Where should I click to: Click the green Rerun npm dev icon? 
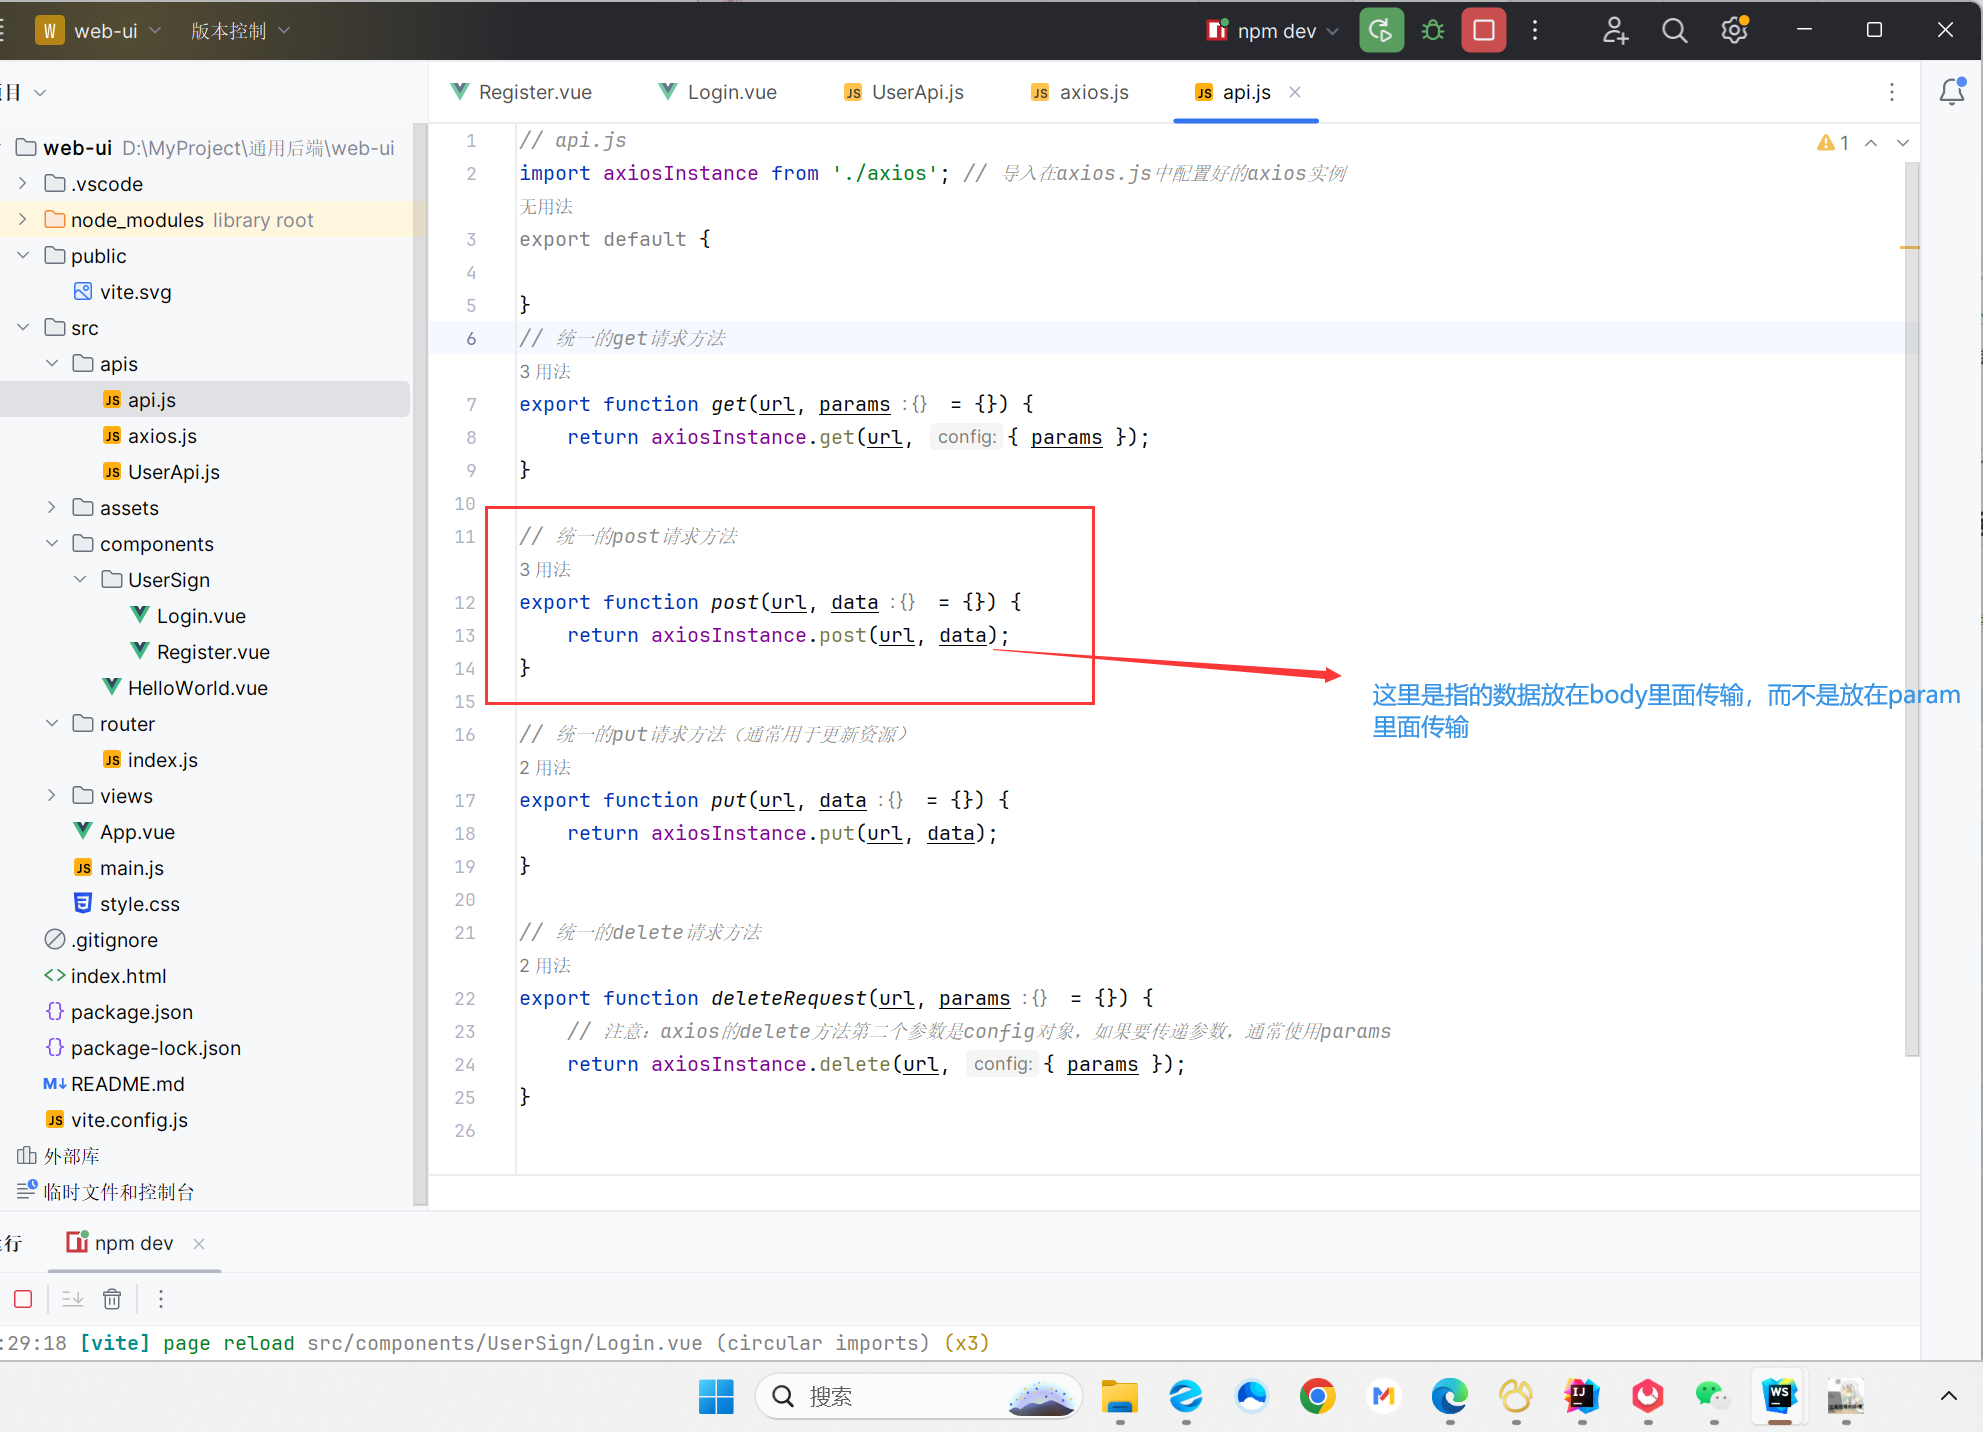(x=1381, y=31)
